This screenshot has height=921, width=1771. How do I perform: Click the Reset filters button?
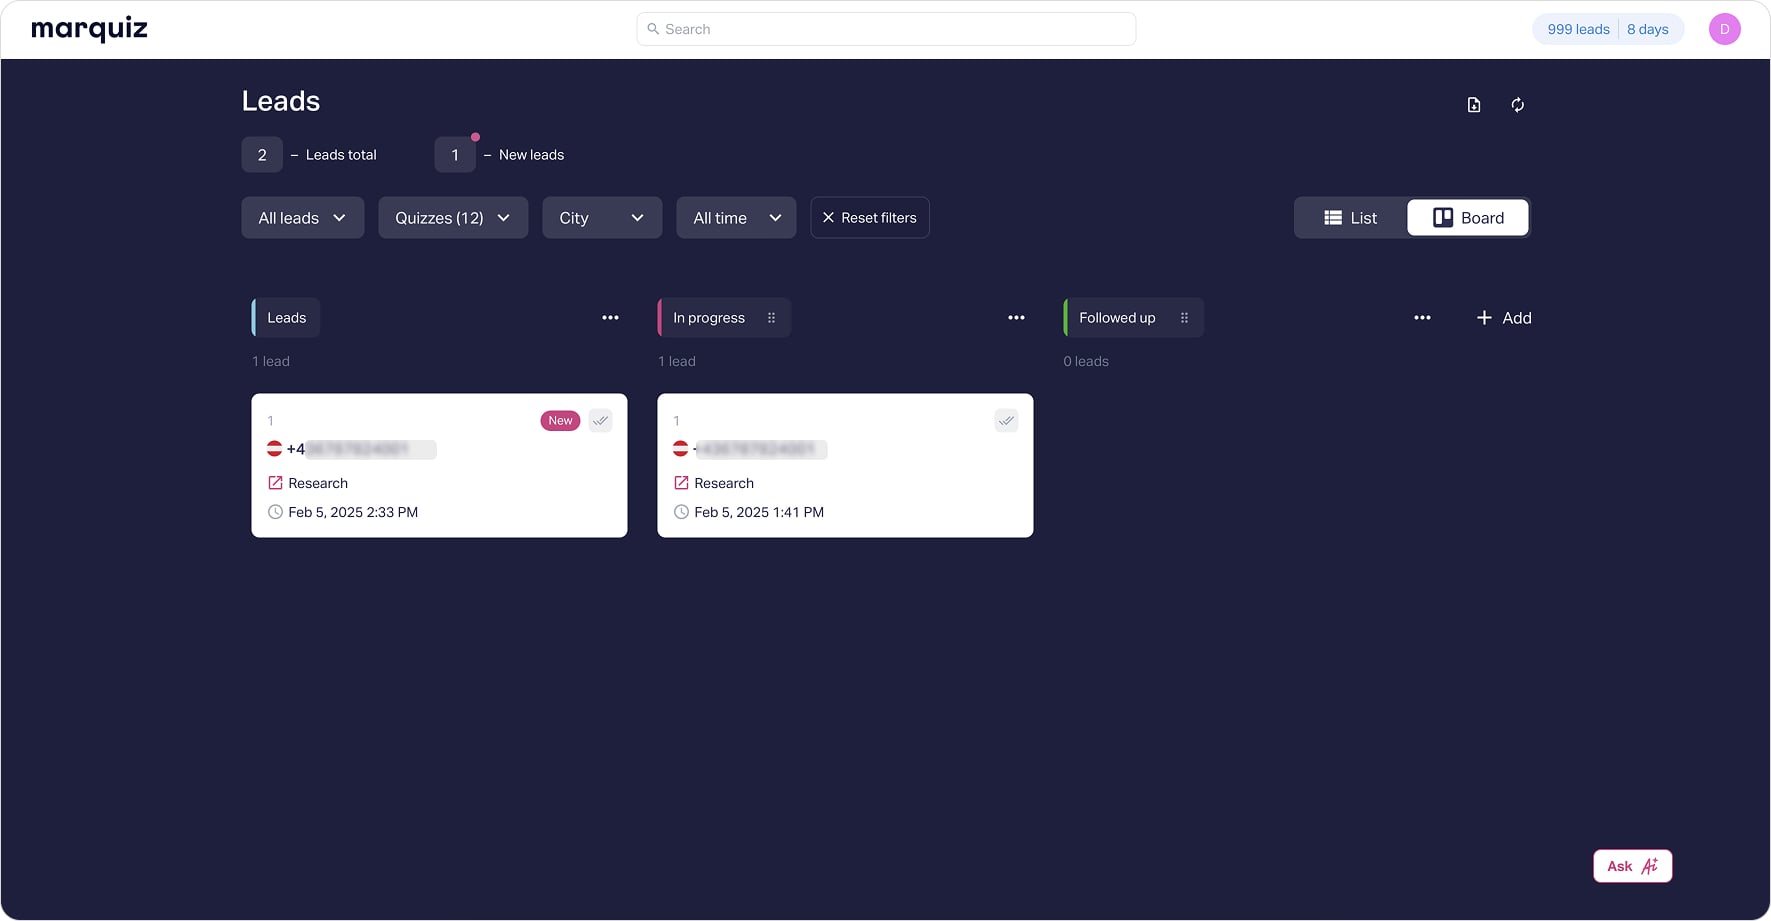(x=870, y=218)
